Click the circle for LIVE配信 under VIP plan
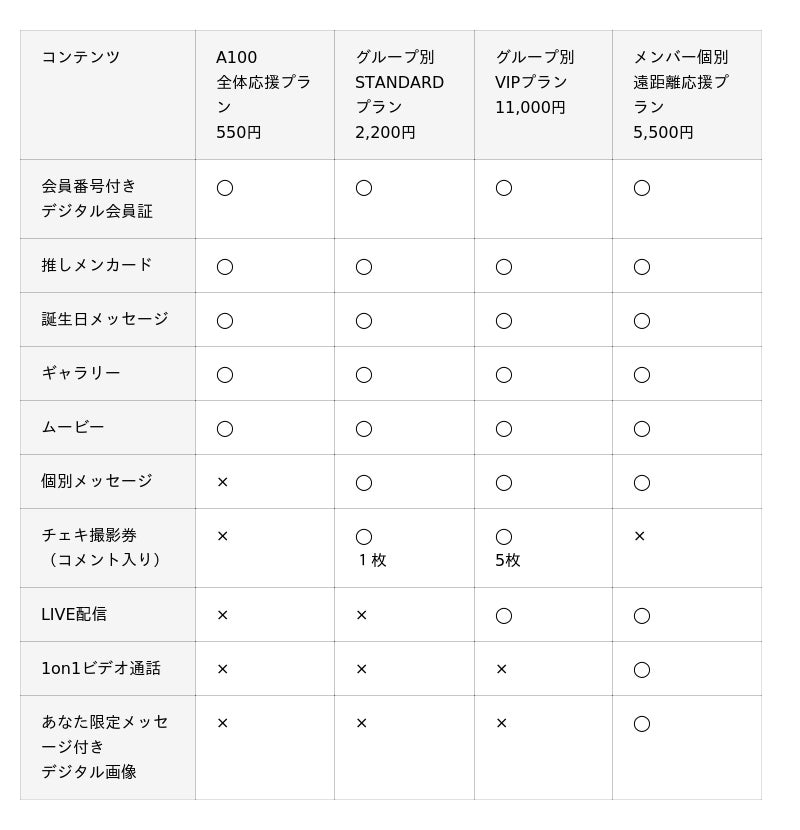This screenshot has height=830, width=800. pos(504,616)
